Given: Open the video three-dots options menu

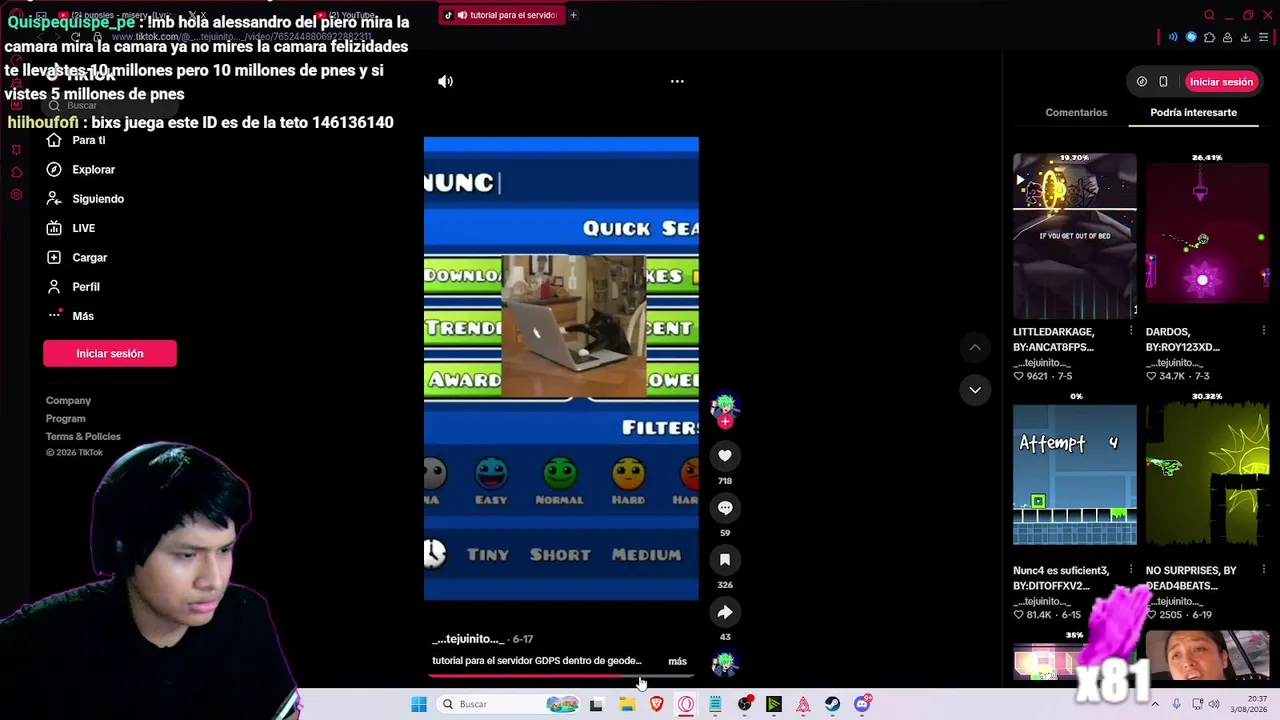Looking at the screenshot, I should 677,82.
